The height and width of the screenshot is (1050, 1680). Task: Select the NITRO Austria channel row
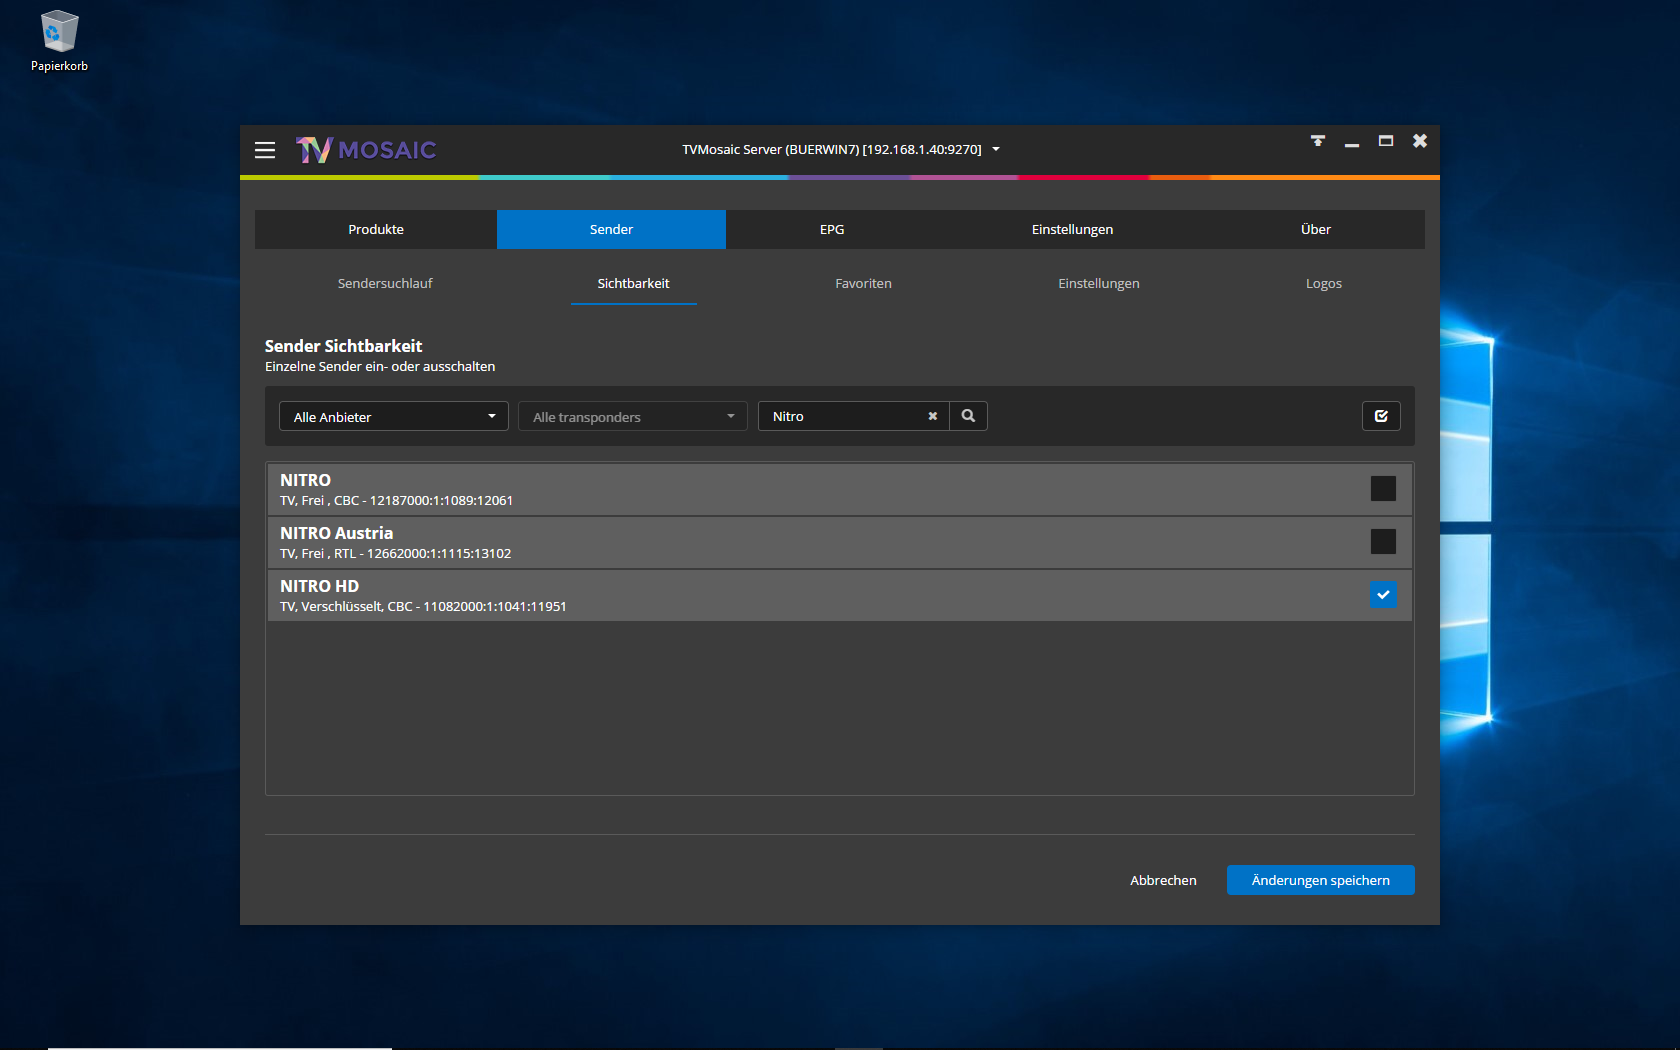click(840, 542)
